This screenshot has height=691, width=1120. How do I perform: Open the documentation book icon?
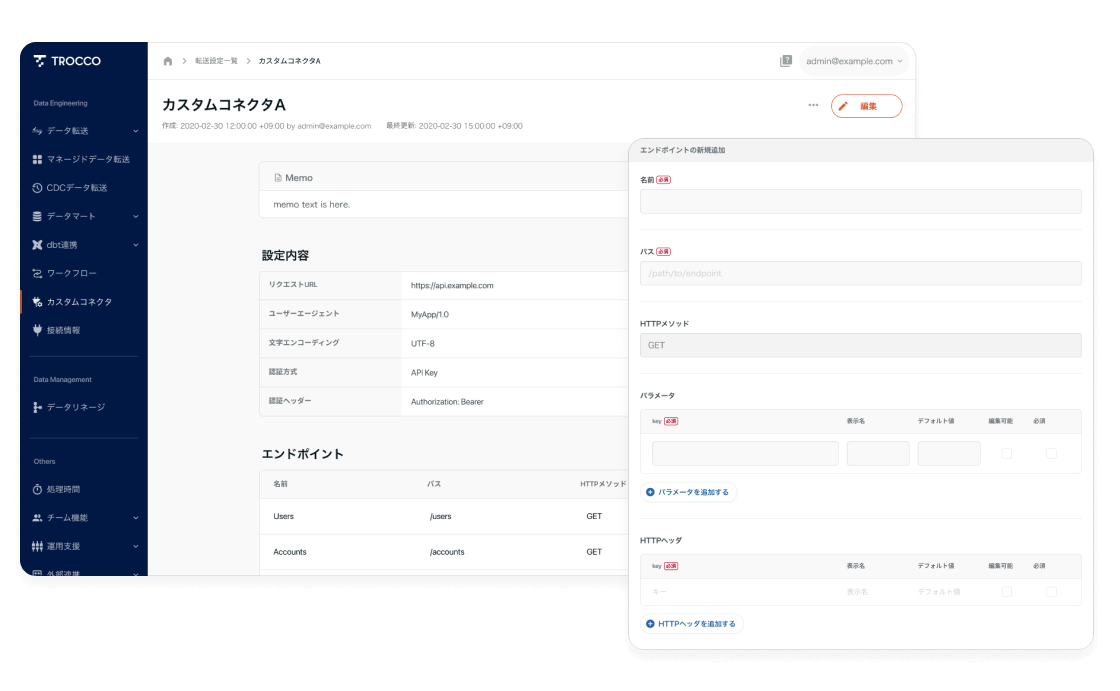pos(786,61)
